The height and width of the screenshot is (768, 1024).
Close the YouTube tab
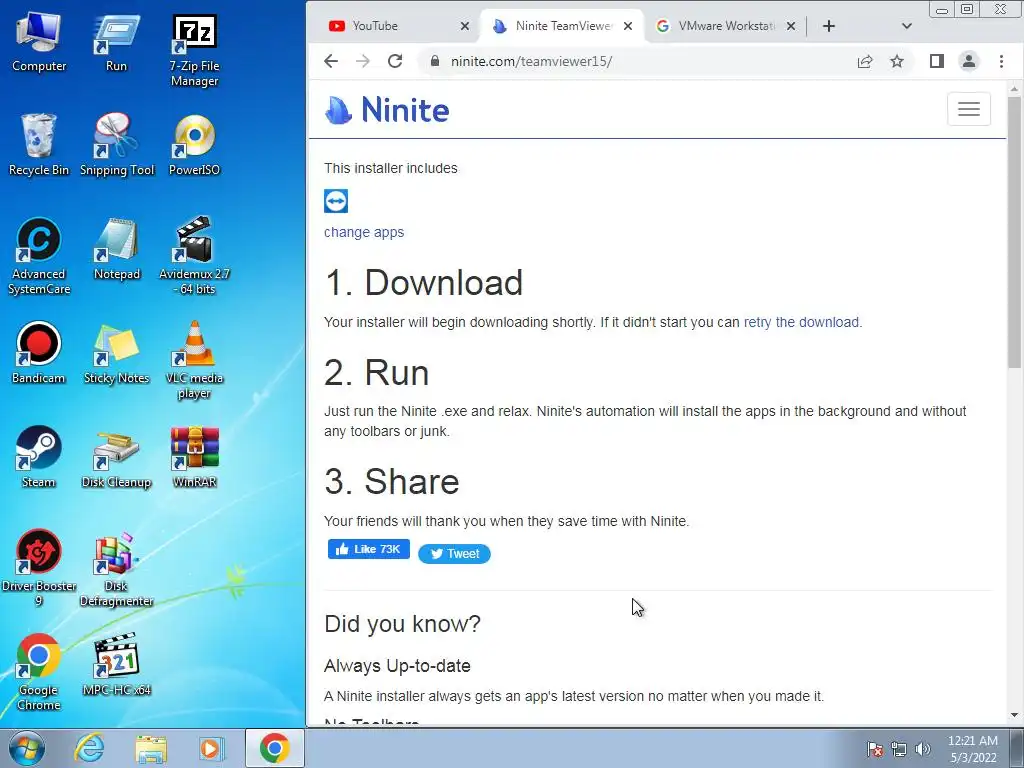(464, 26)
